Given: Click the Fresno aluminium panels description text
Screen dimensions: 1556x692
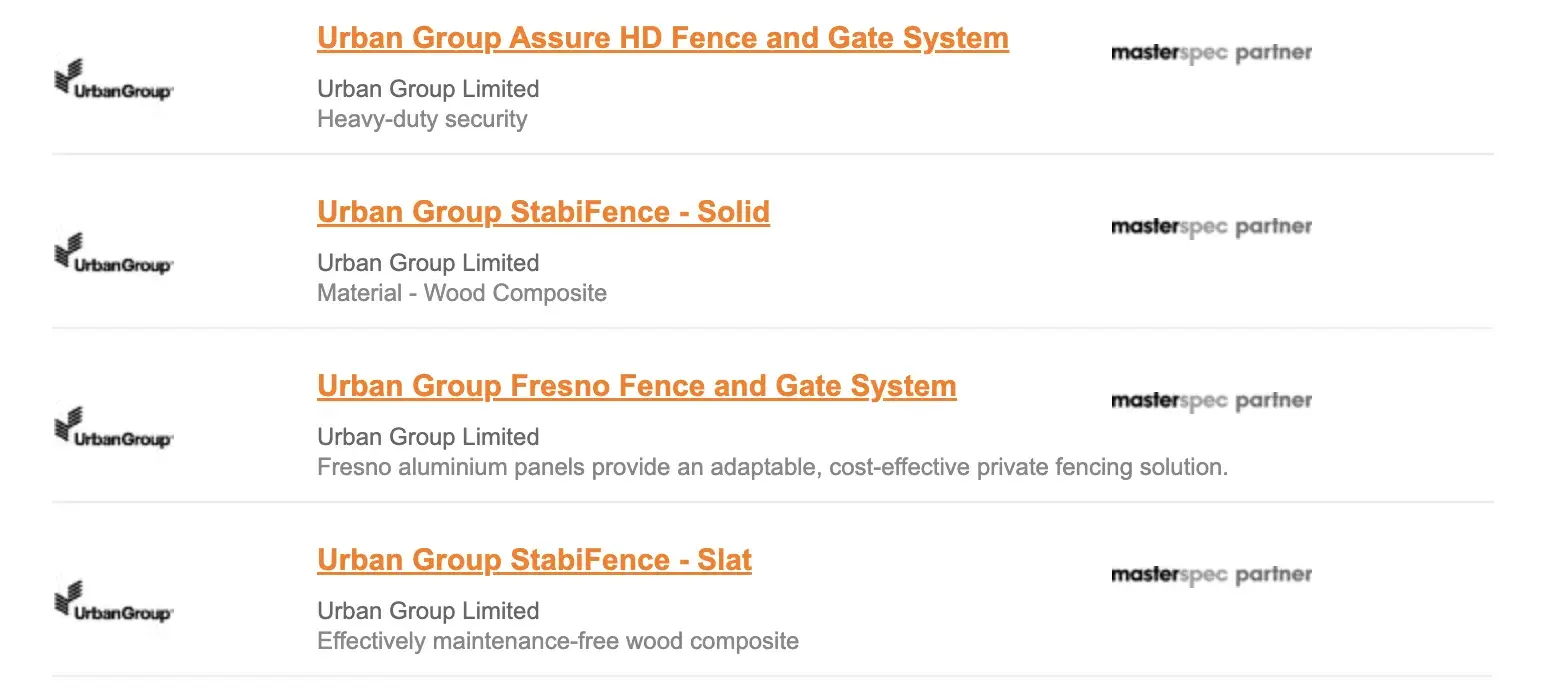Looking at the screenshot, I should pos(772,467).
